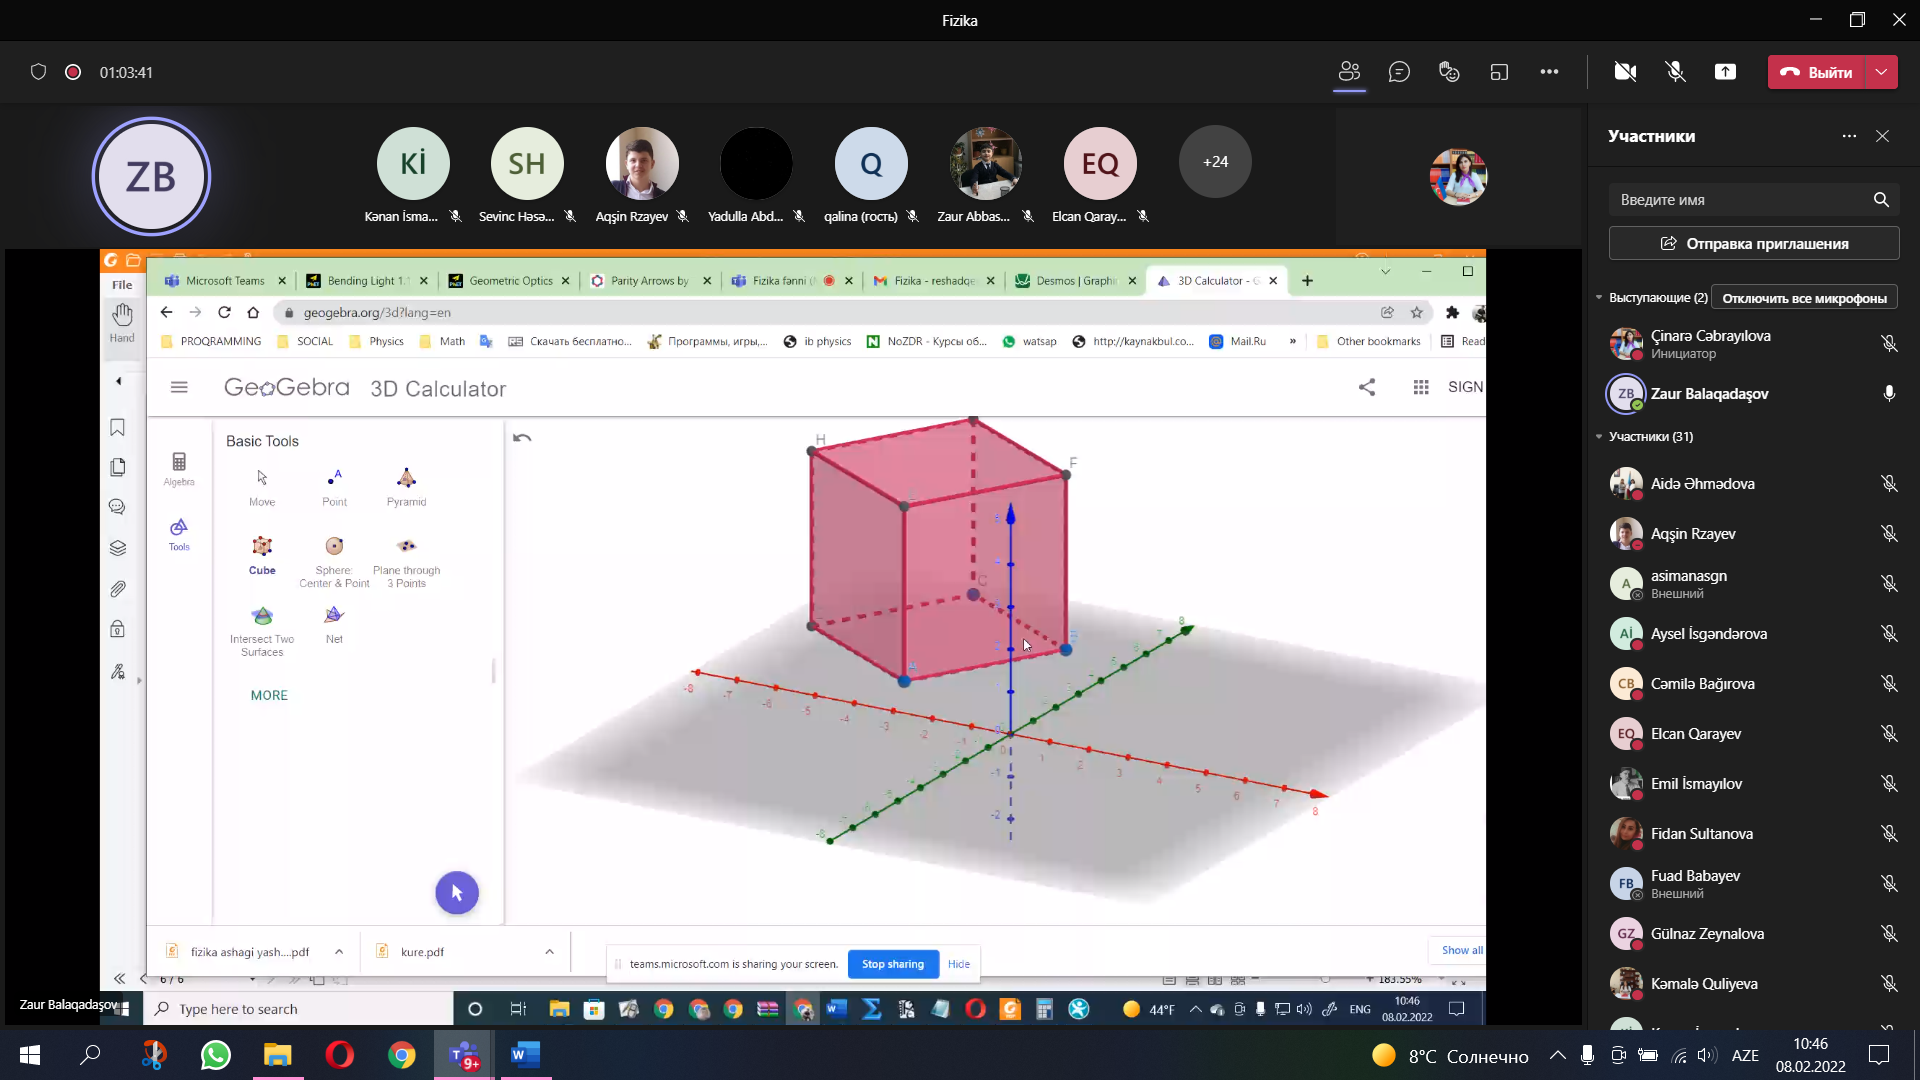
Task: Bookmark this page with star icon
Action: 1417,313
